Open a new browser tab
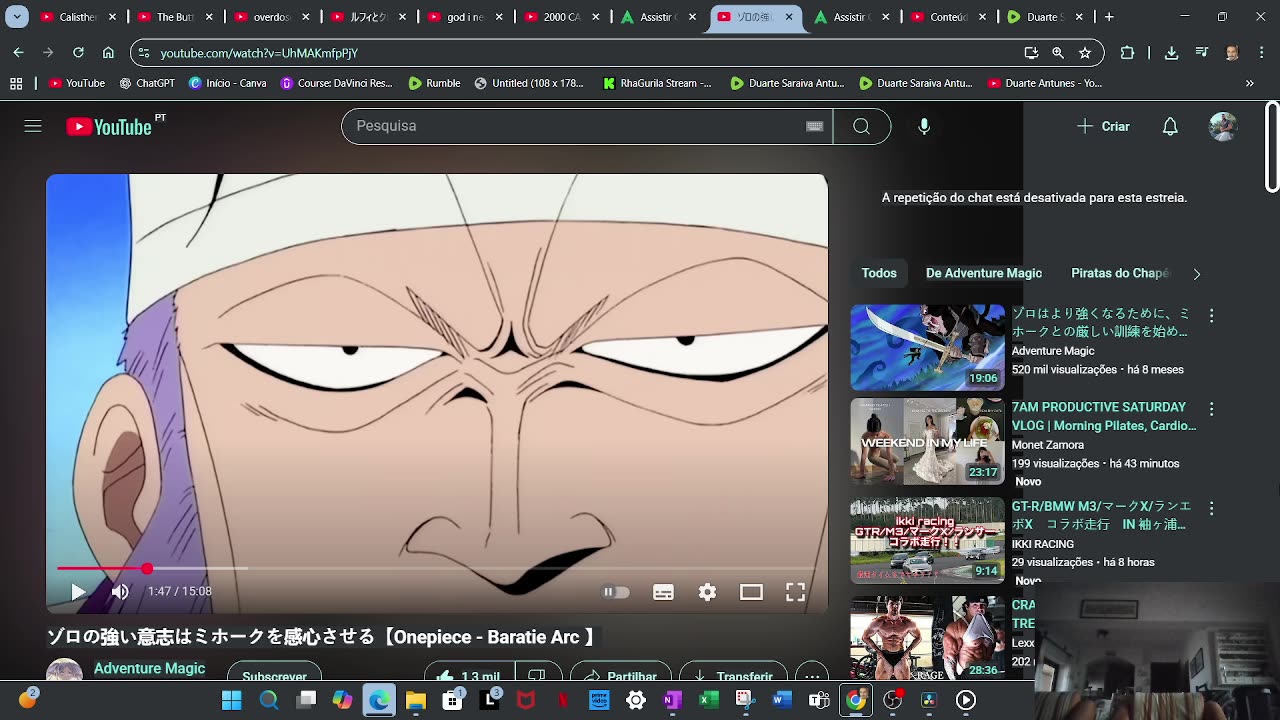The image size is (1280, 720). [x=1109, y=17]
